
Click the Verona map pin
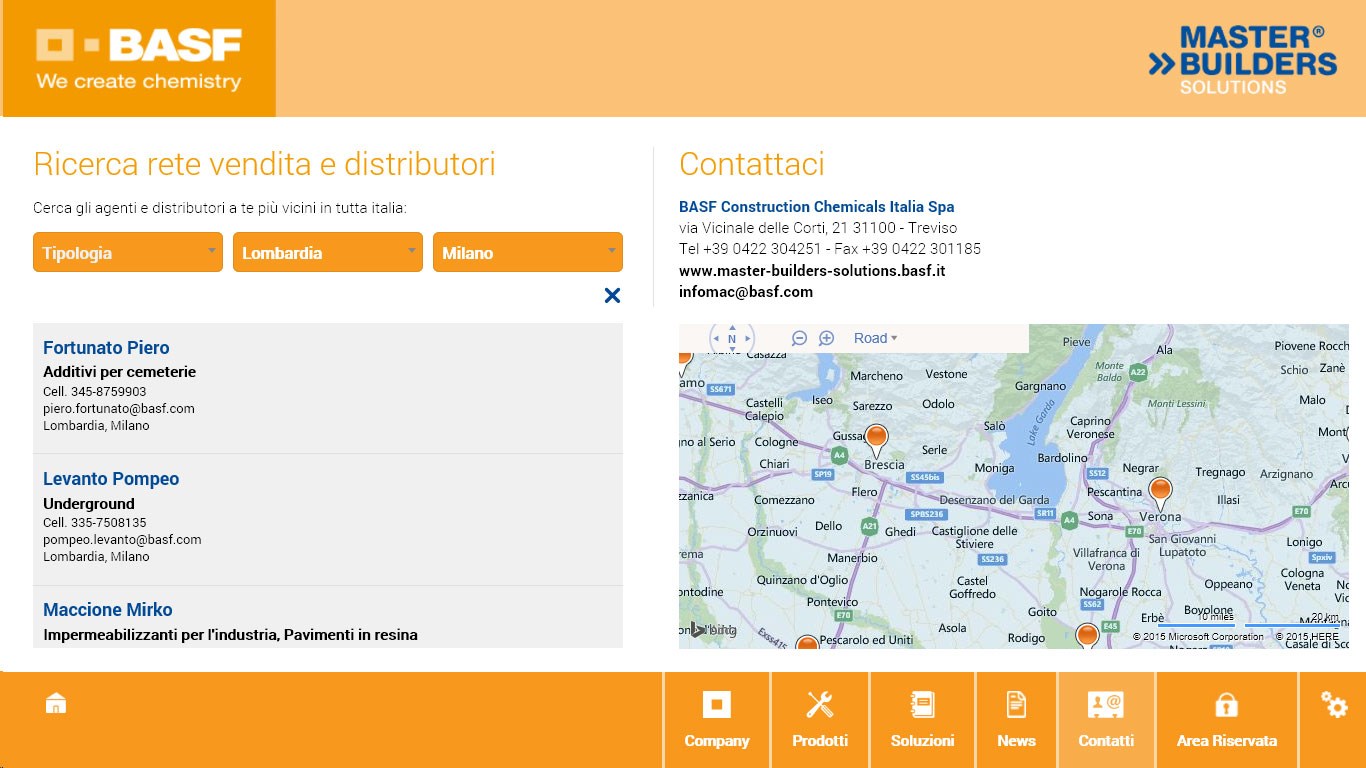click(1160, 494)
